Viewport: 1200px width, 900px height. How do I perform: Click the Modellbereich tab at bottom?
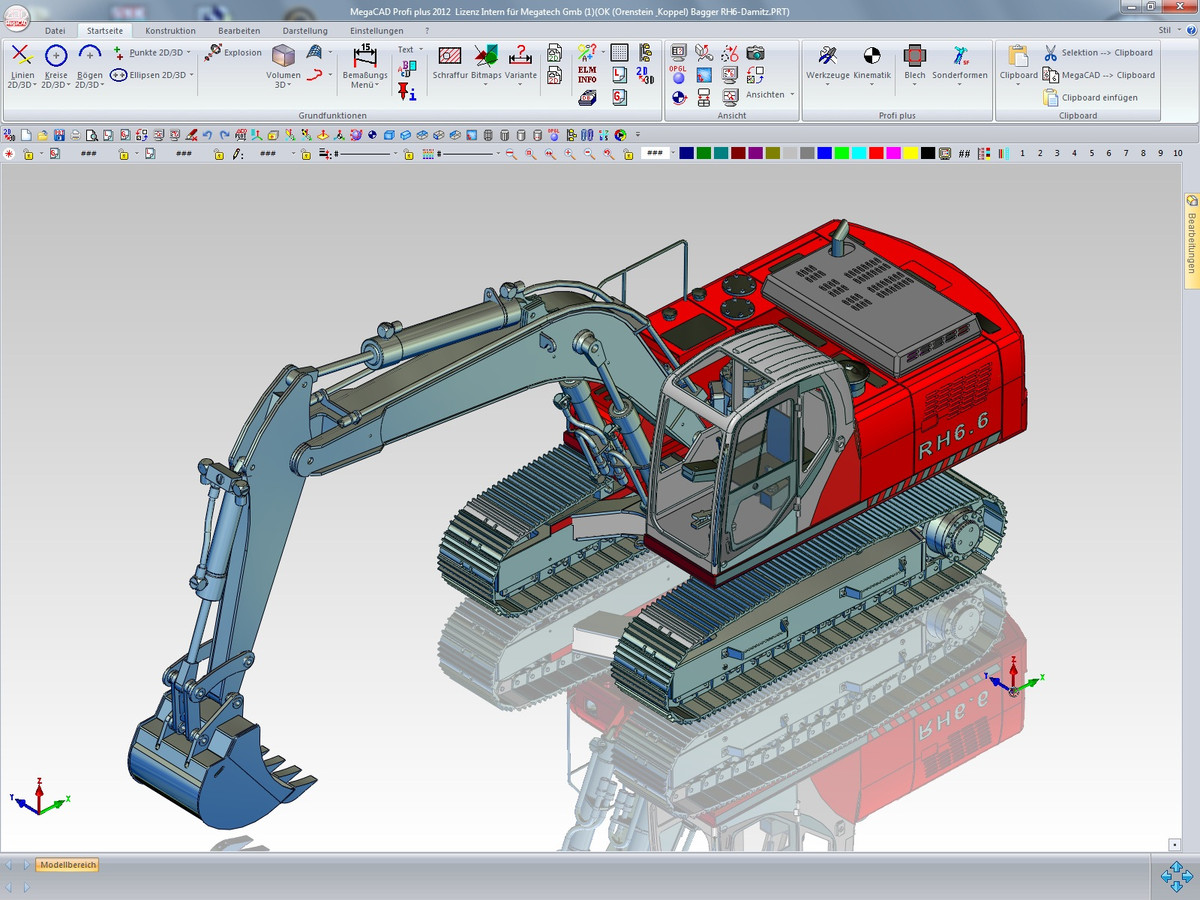[x=68, y=865]
